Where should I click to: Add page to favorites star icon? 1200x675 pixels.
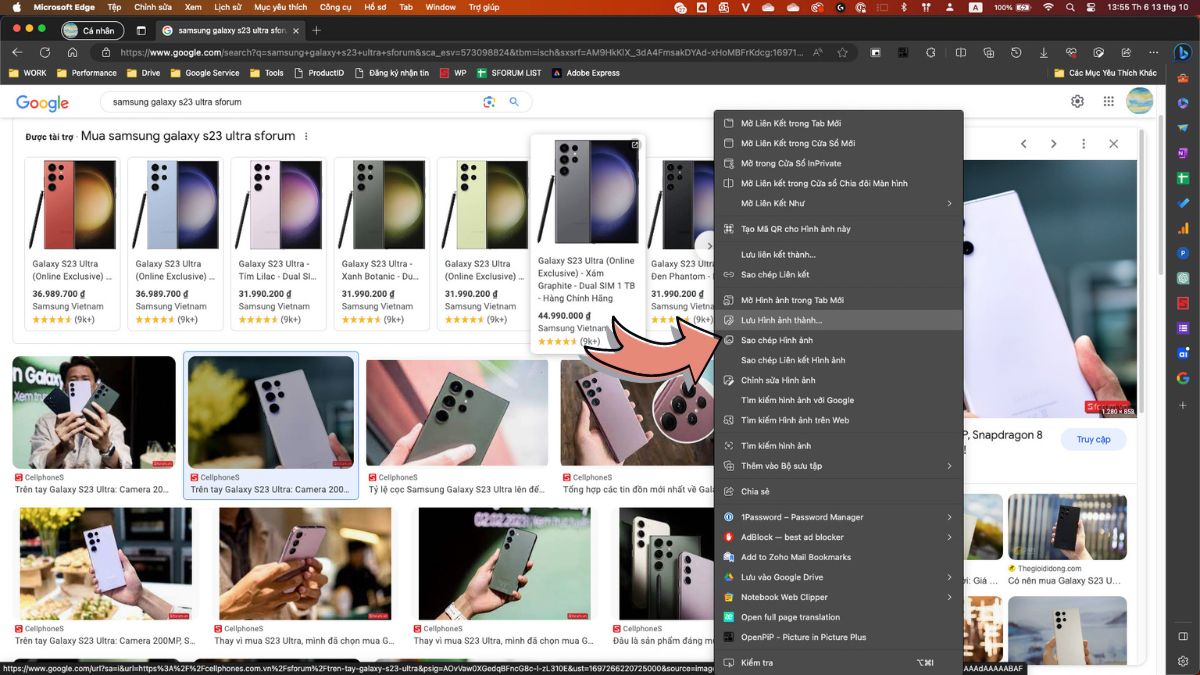pos(842,53)
